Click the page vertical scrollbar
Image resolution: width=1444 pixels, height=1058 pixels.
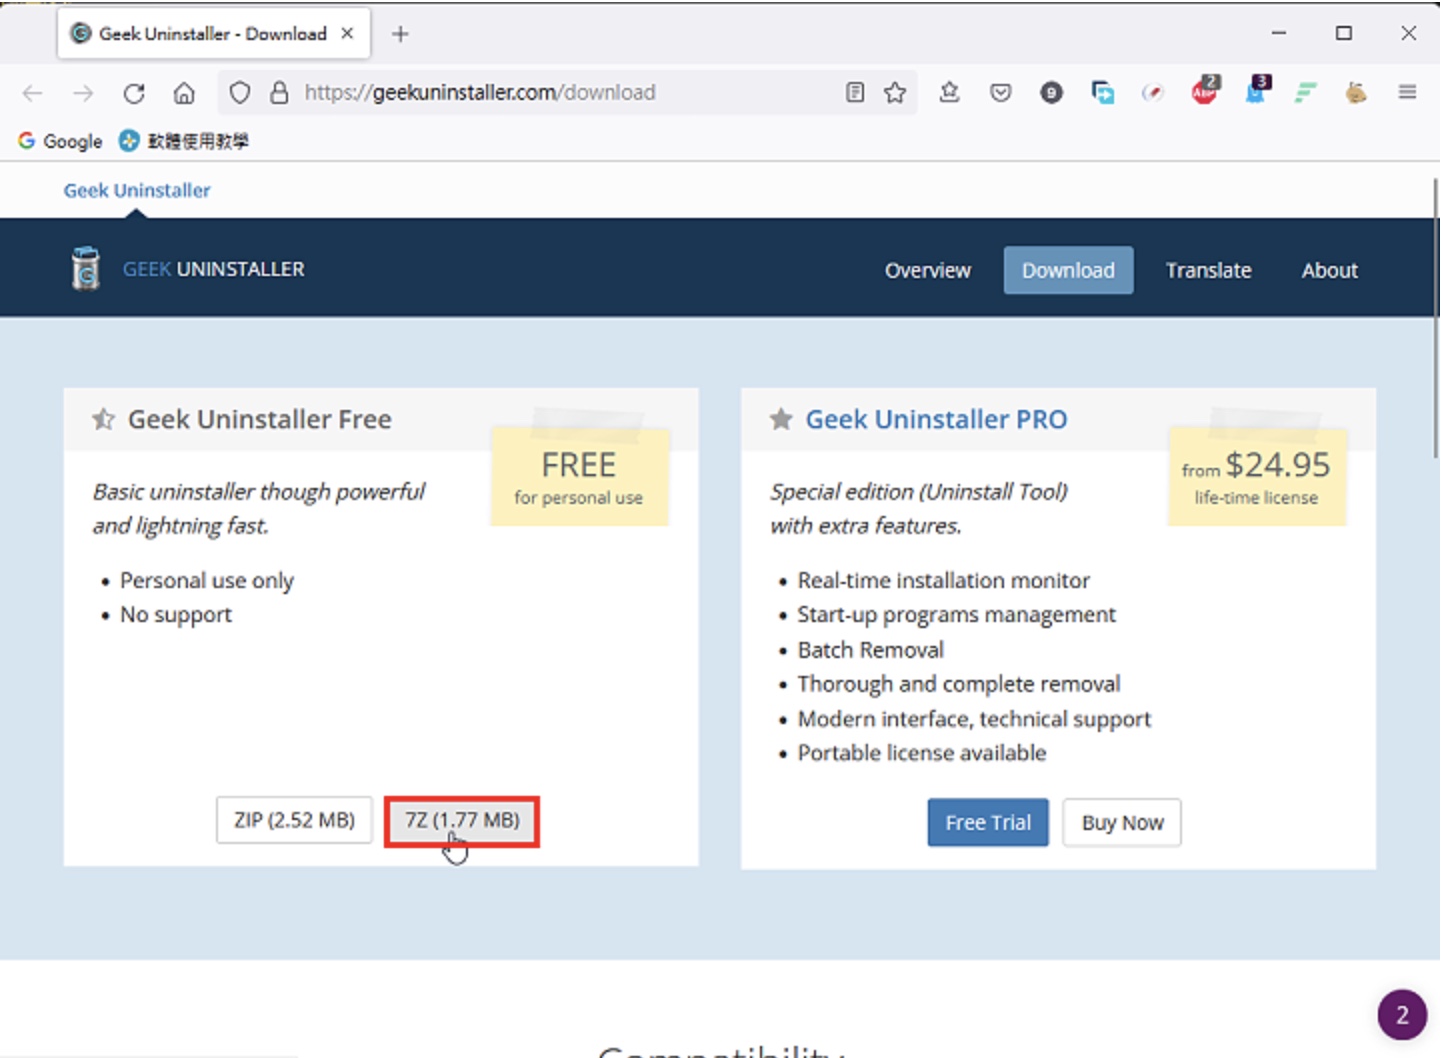pyautogui.click(x=1436, y=320)
